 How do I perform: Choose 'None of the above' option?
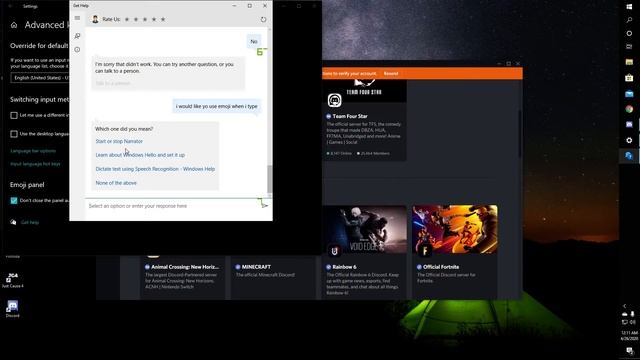pos(116,183)
